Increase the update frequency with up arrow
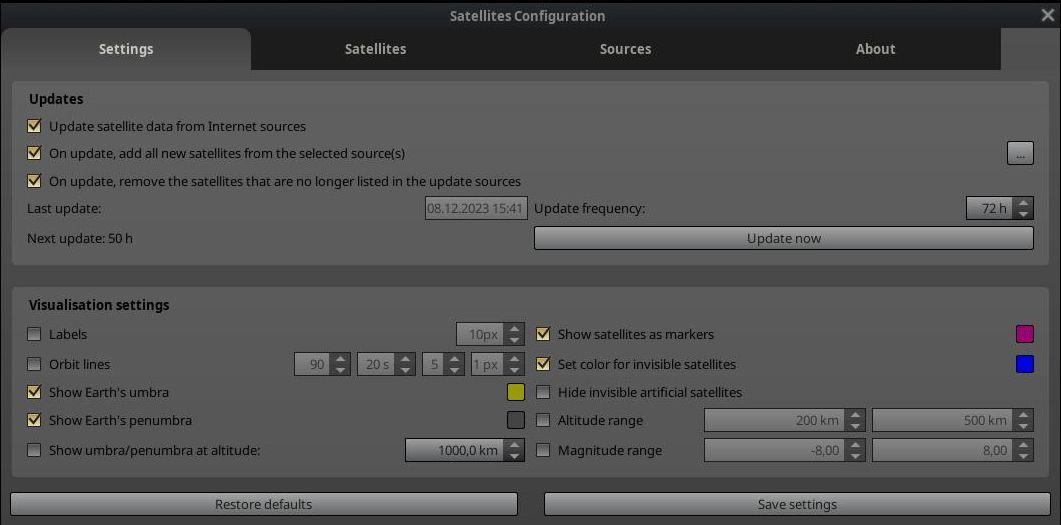Image resolution: width=1061 pixels, height=525 pixels. tap(1023, 203)
